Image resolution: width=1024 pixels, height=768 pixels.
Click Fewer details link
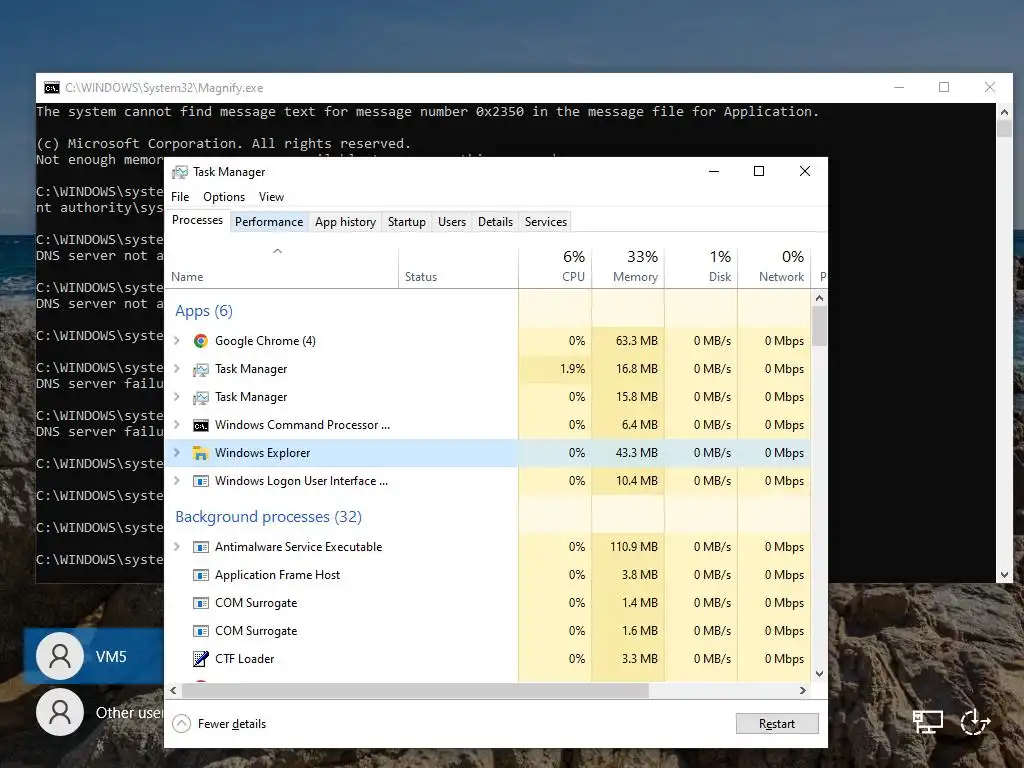[232, 724]
